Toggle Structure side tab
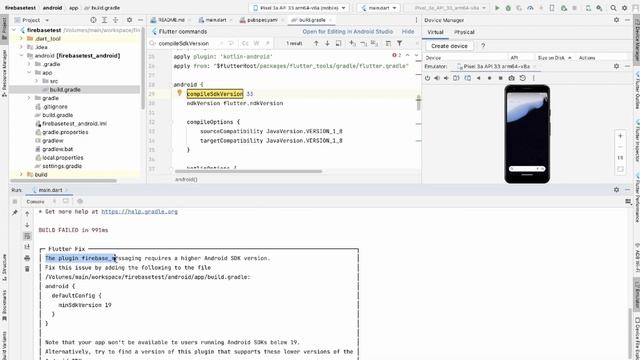This screenshot has height=360, width=640. coord(4,267)
